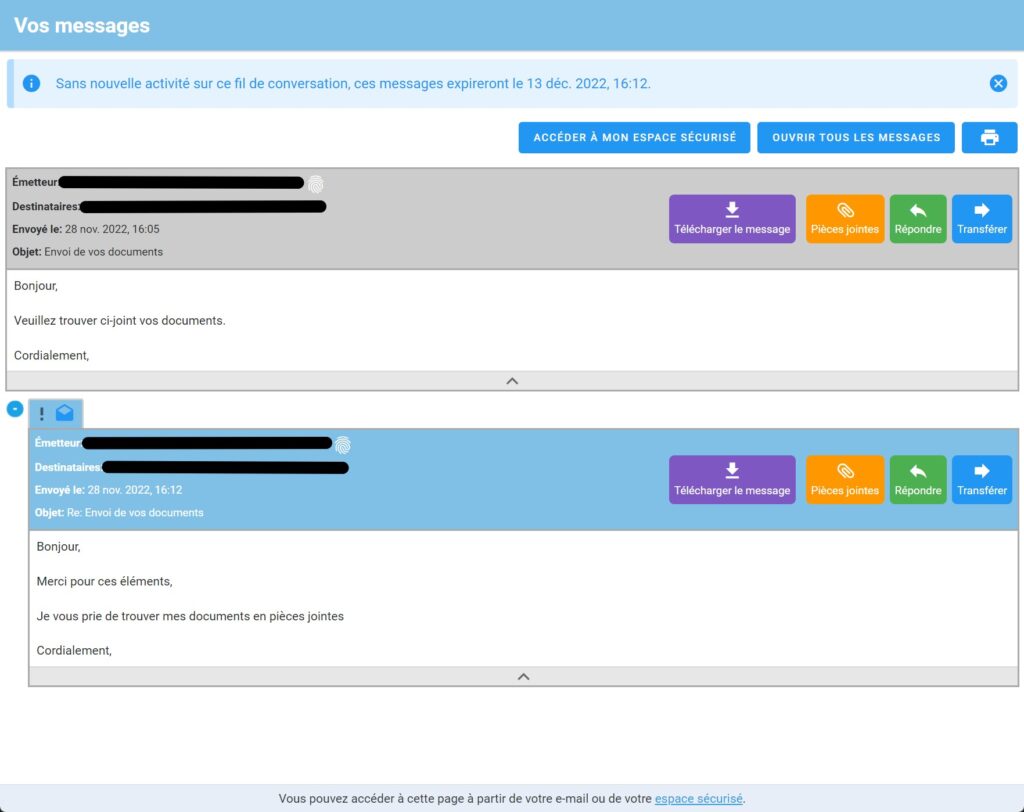
Task: Click Transférer on the 16:12 reply message
Action: click(981, 480)
